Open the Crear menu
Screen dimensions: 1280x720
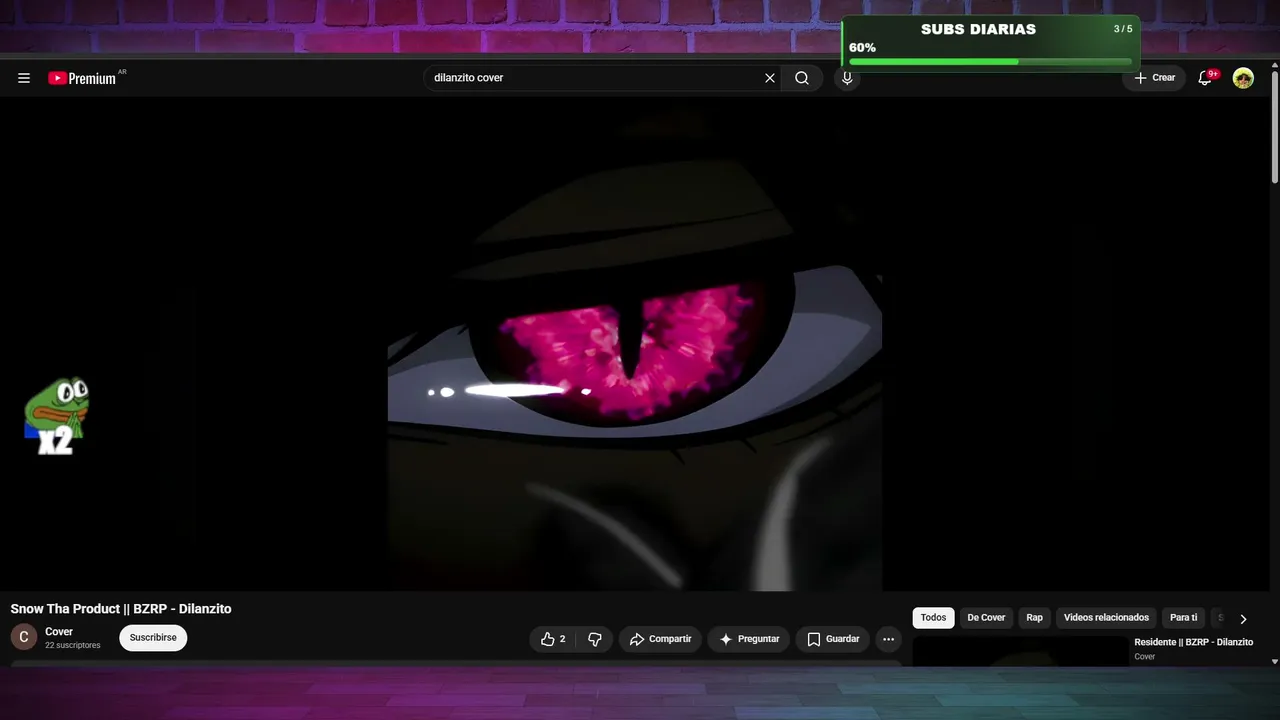click(1155, 78)
